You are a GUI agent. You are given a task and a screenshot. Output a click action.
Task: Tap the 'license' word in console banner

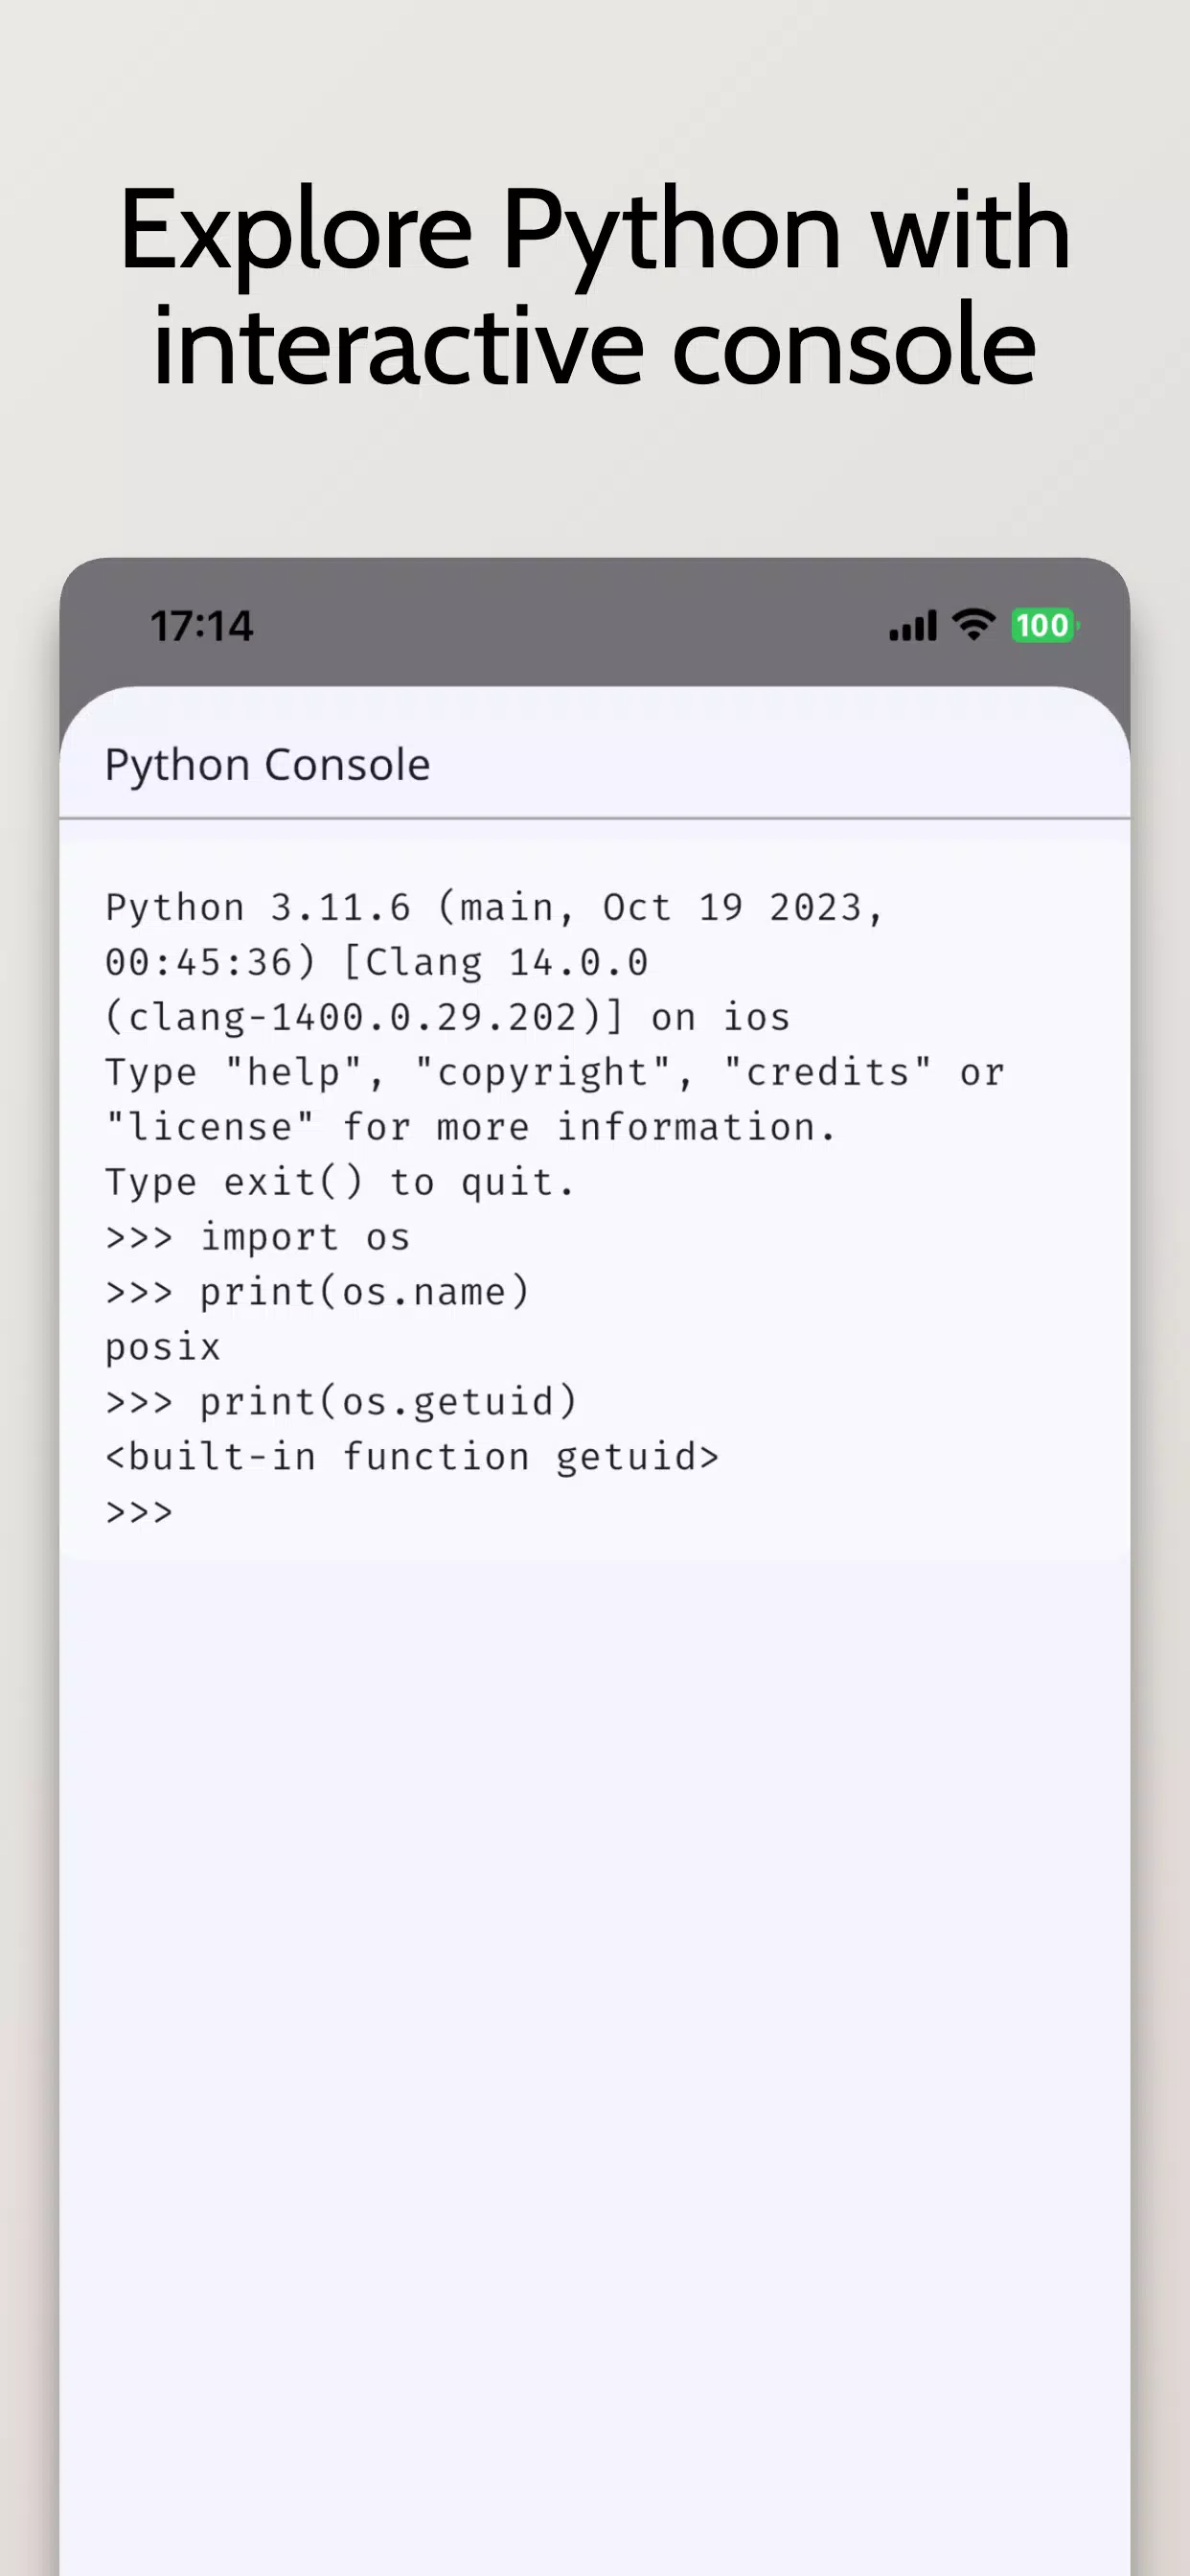click(x=210, y=1127)
